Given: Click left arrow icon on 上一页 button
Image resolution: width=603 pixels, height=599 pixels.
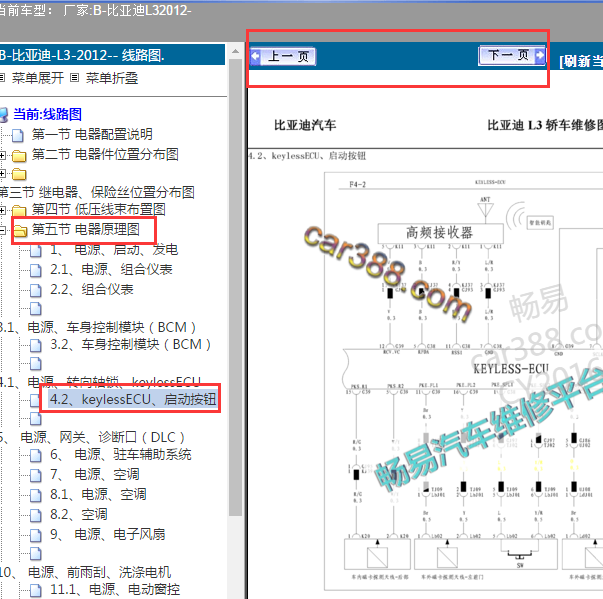Looking at the screenshot, I should pyautogui.click(x=255, y=56).
